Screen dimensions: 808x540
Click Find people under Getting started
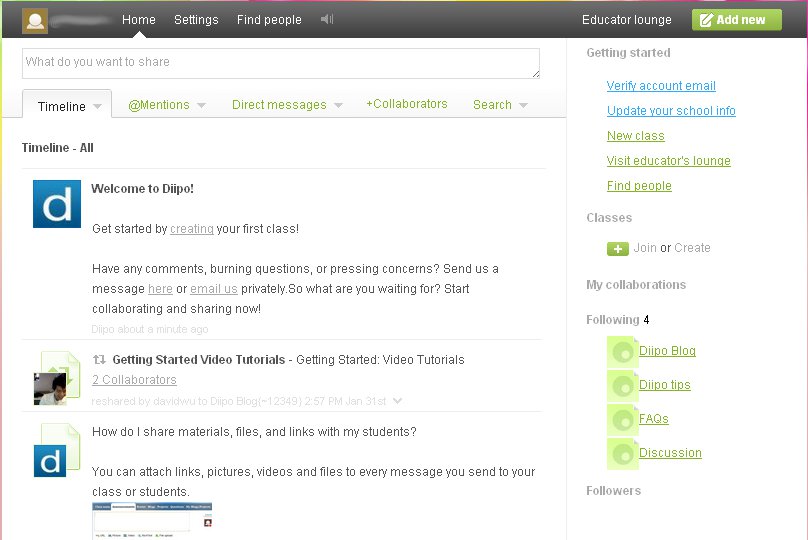coord(639,186)
